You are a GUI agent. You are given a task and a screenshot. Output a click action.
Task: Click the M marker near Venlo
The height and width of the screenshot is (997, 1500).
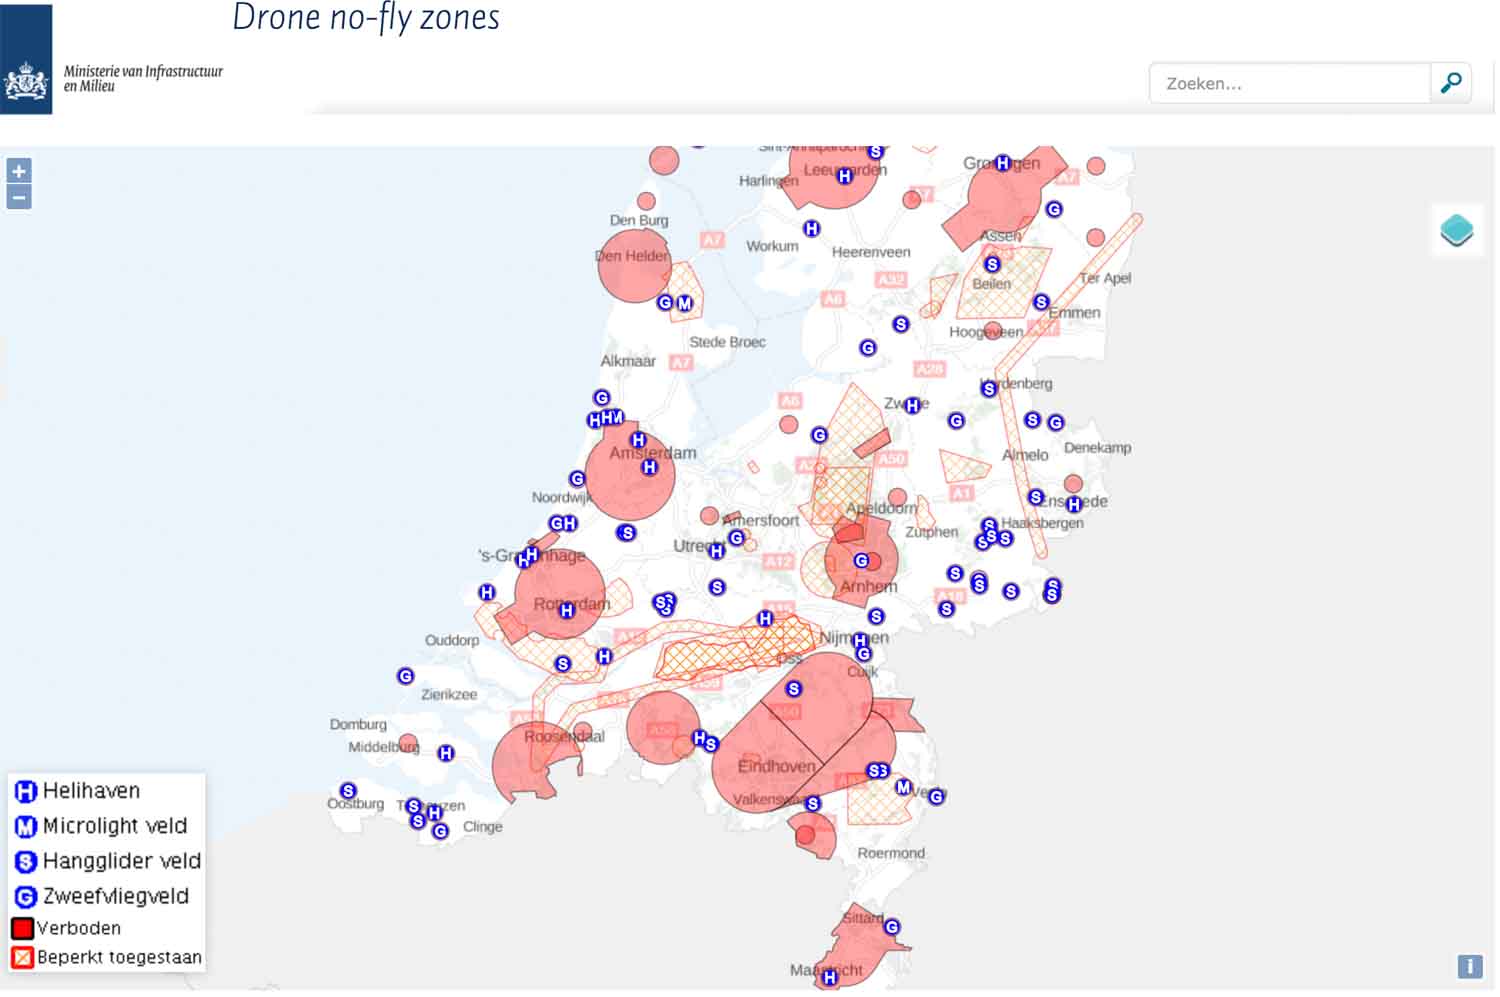coord(903,787)
